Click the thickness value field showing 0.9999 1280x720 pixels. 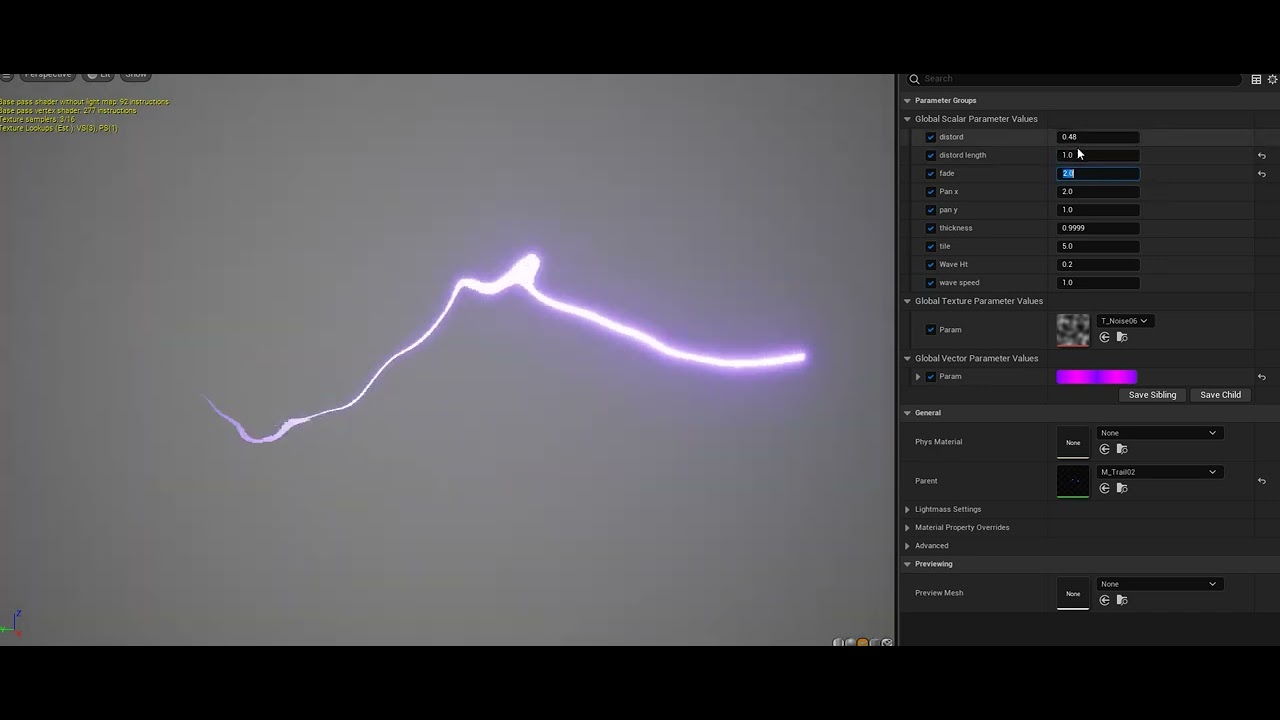pyautogui.click(x=1098, y=228)
